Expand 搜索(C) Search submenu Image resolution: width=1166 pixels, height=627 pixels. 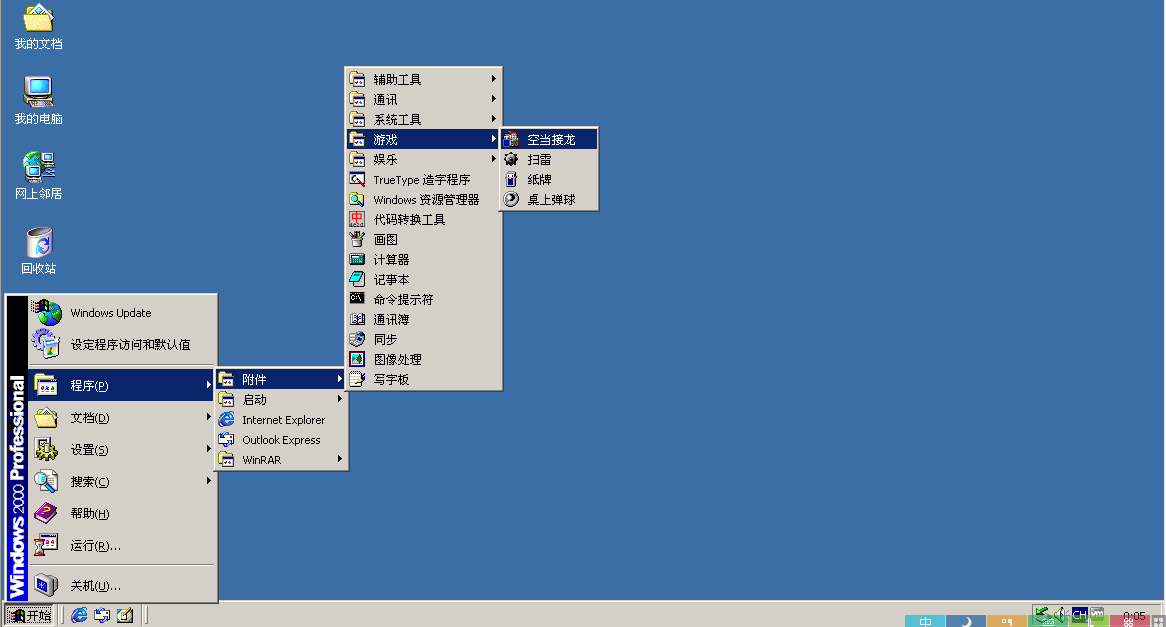(x=122, y=482)
